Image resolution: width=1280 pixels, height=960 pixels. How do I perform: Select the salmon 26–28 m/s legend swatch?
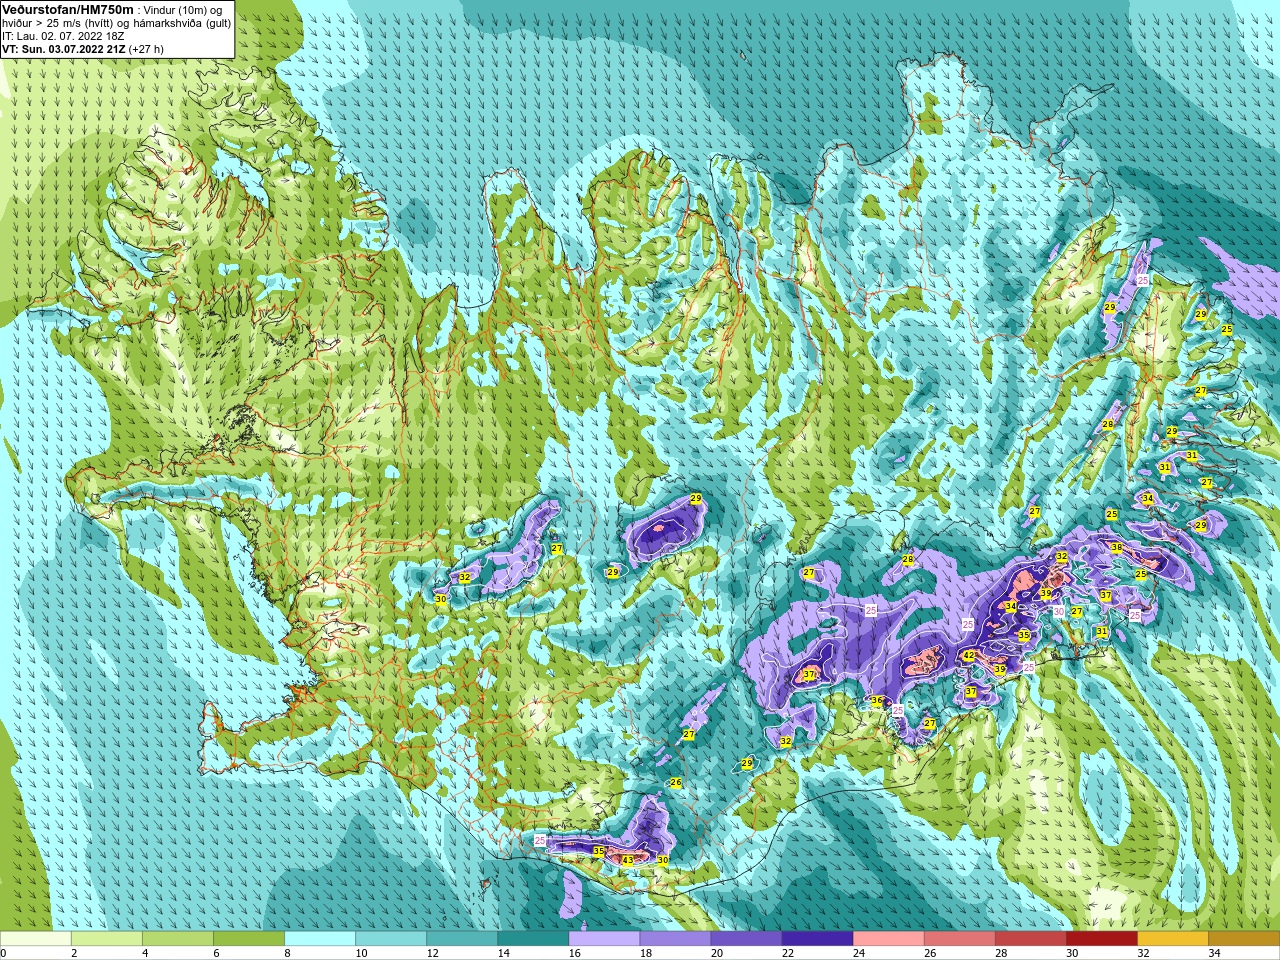(959, 939)
